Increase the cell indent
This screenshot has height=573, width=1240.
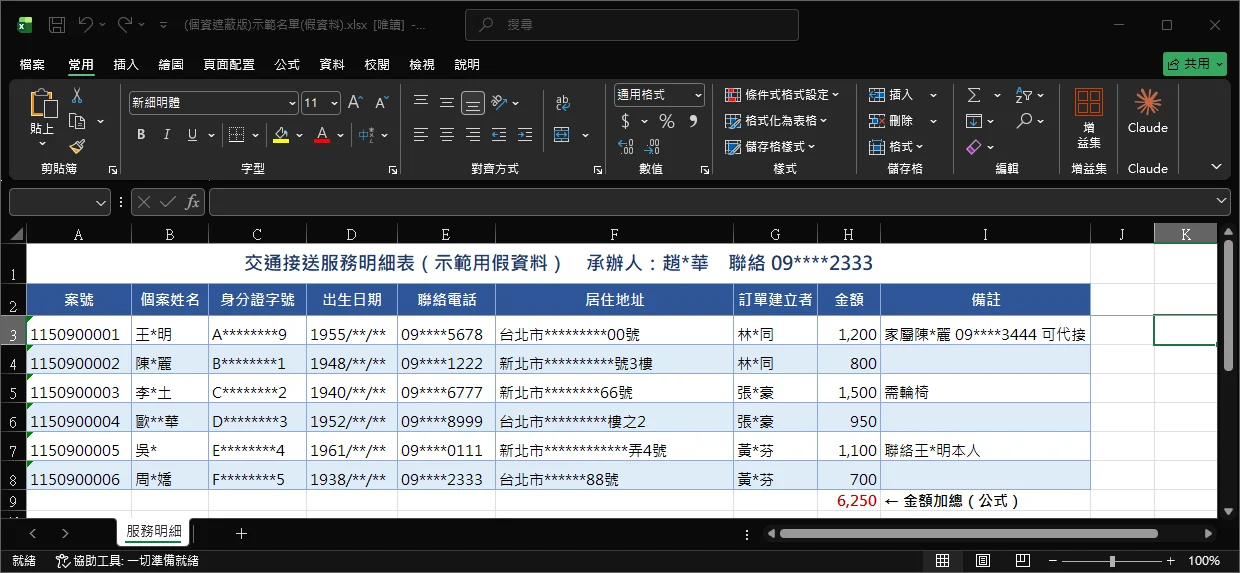click(525, 134)
